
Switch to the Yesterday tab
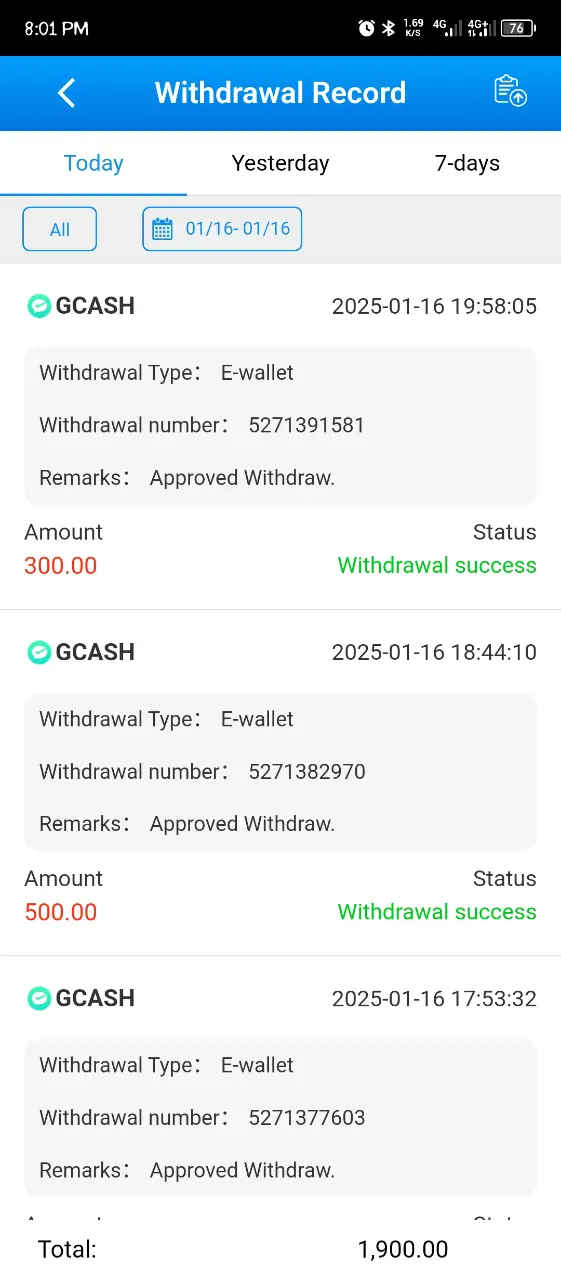280,163
